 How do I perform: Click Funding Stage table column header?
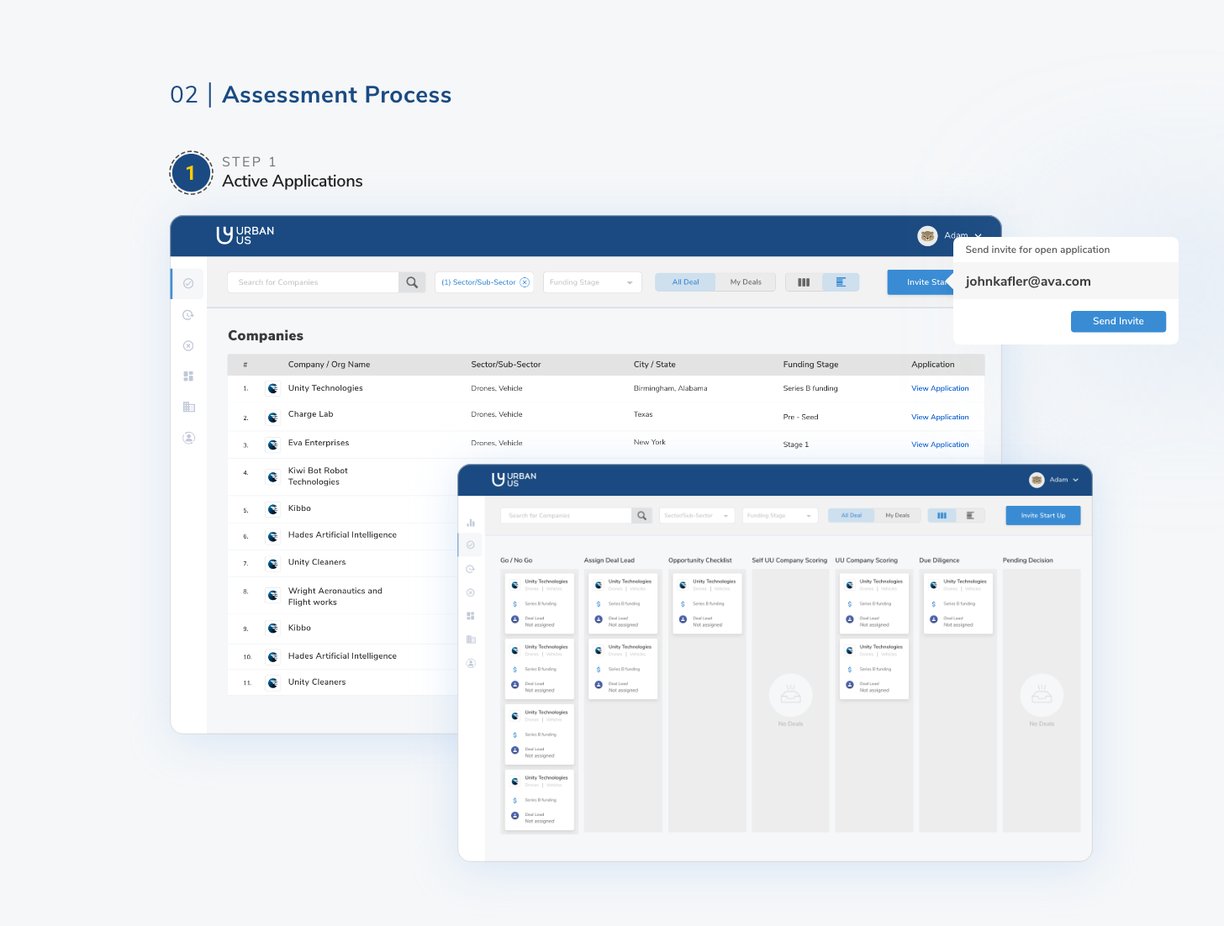coord(811,365)
